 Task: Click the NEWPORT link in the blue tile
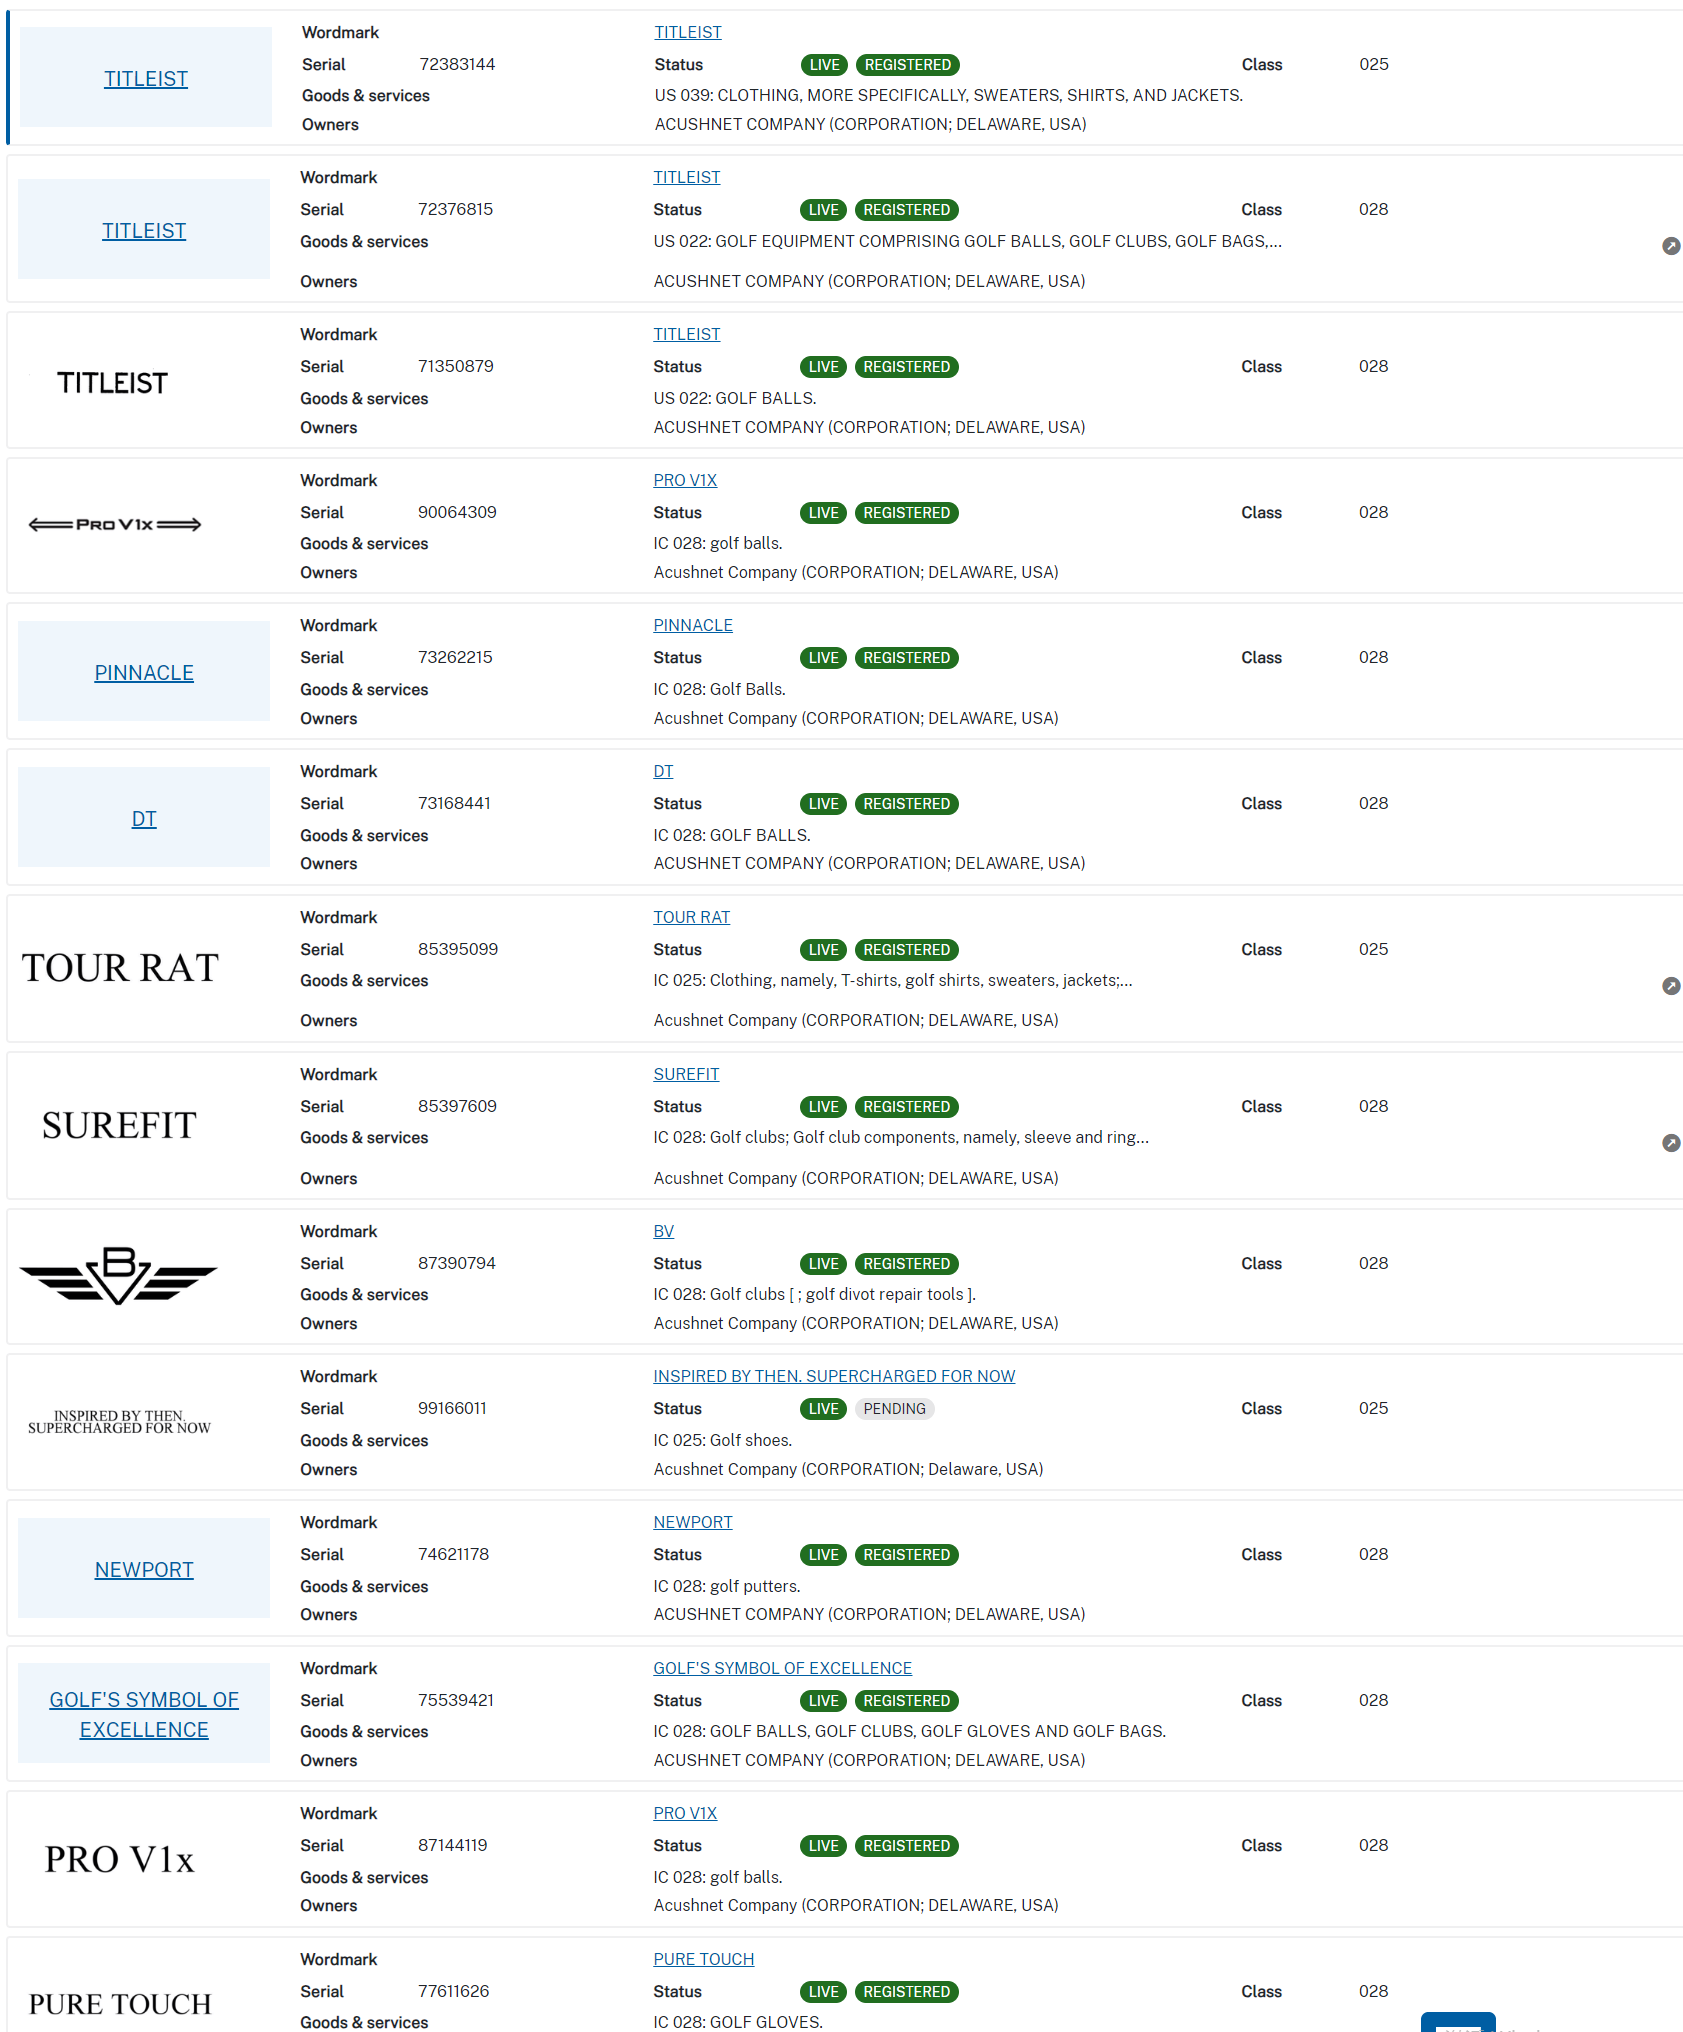[144, 1570]
